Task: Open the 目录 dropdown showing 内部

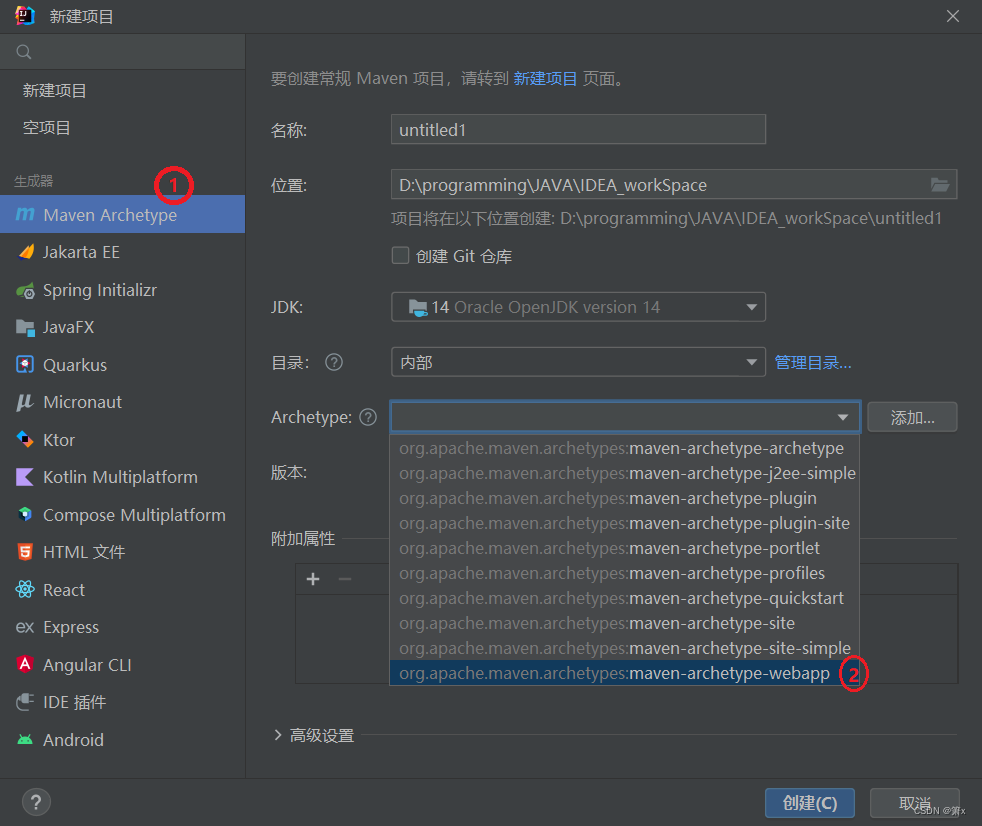Action: (751, 361)
